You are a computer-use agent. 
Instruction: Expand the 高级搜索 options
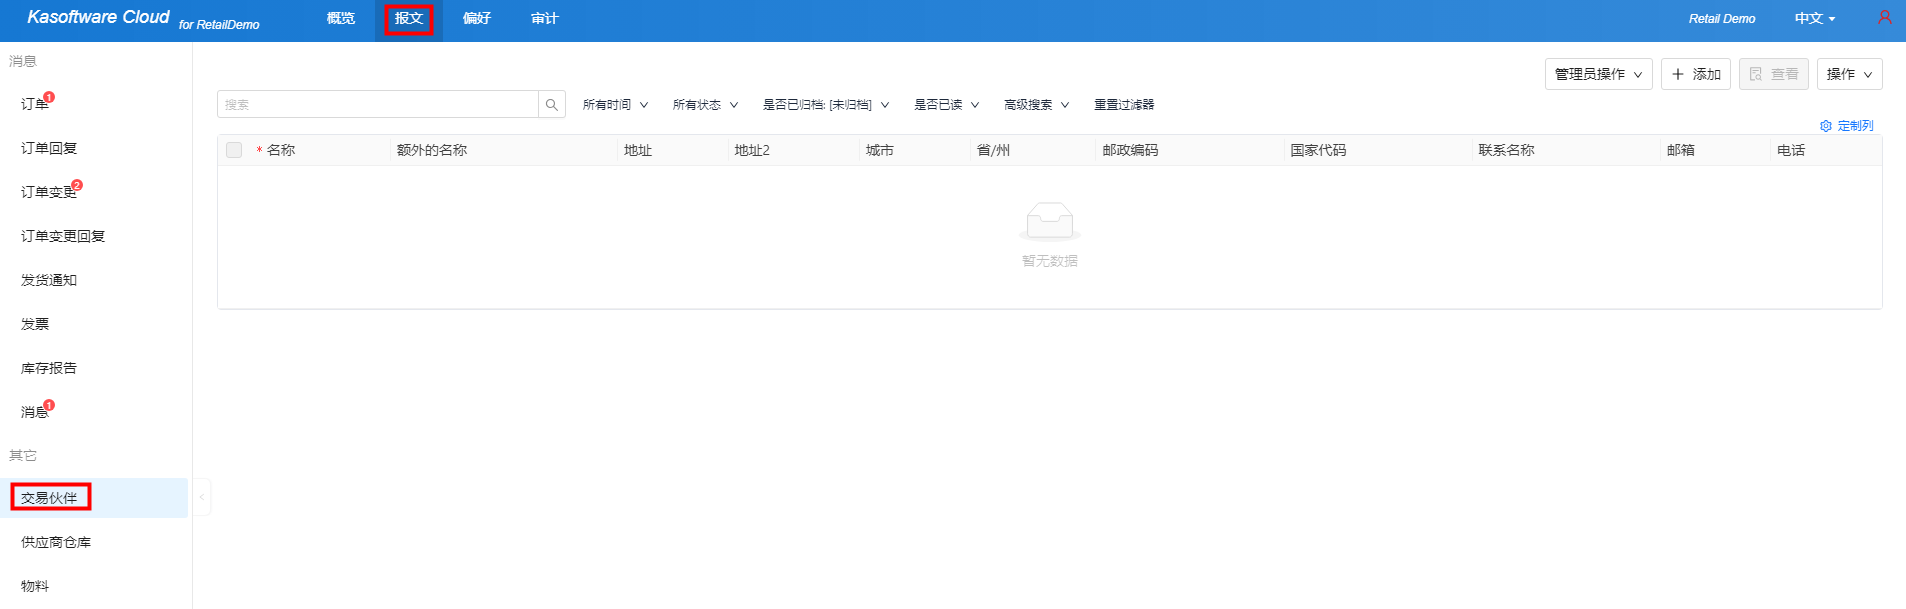1036,105
